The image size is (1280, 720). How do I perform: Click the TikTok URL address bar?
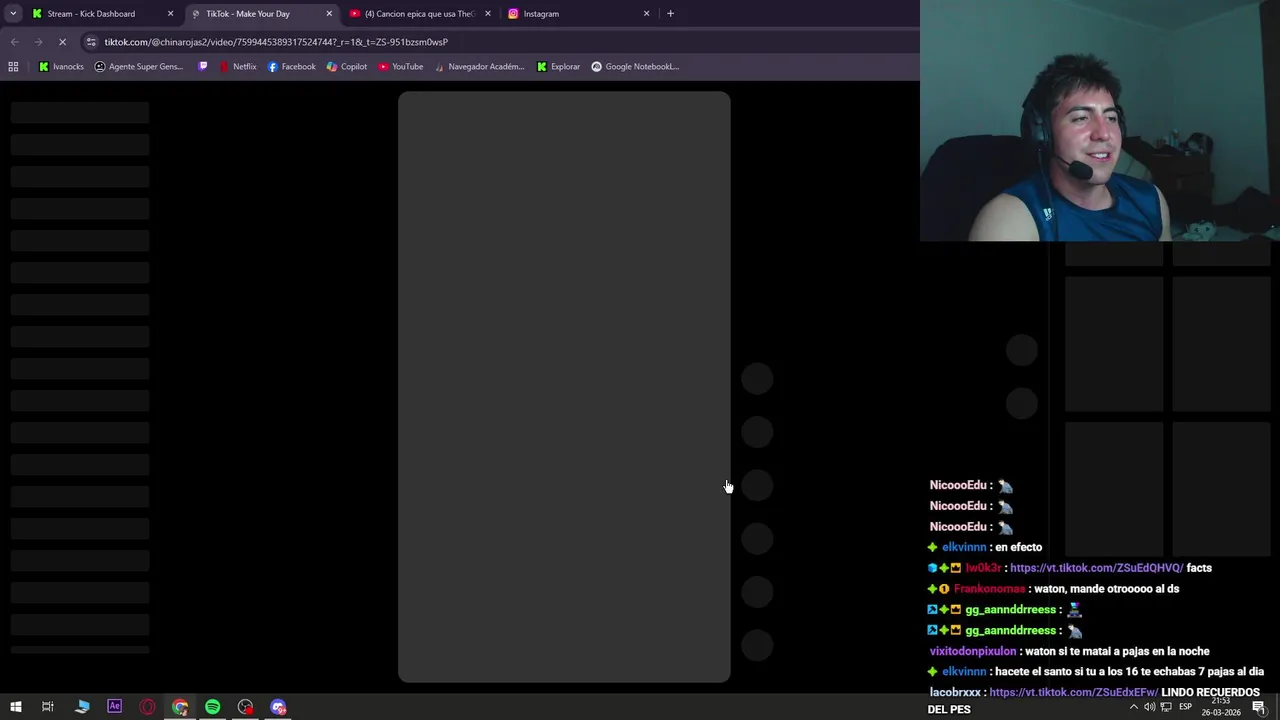[x=500, y=42]
